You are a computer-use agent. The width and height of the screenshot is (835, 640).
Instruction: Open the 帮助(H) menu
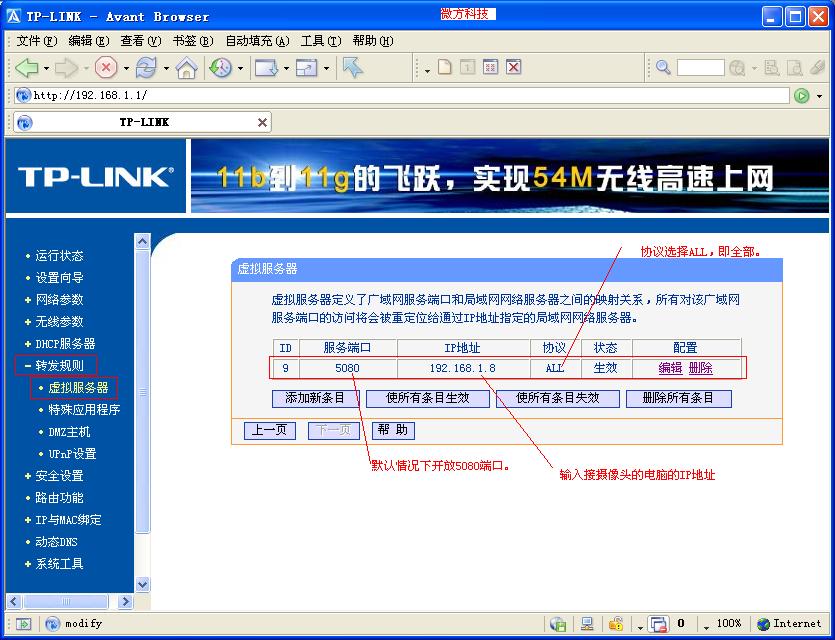click(373, 41)
